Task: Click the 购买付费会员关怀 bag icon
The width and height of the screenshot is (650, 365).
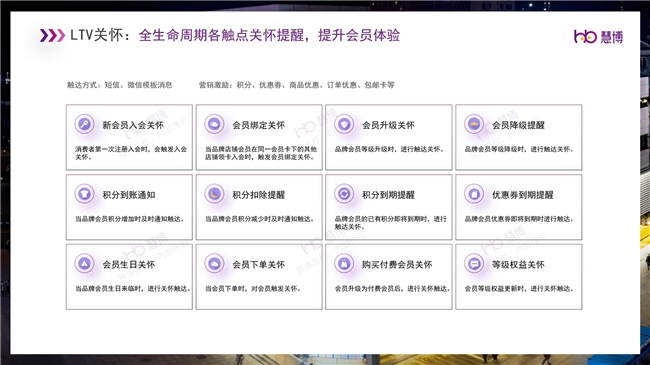Action: point(344,263)
